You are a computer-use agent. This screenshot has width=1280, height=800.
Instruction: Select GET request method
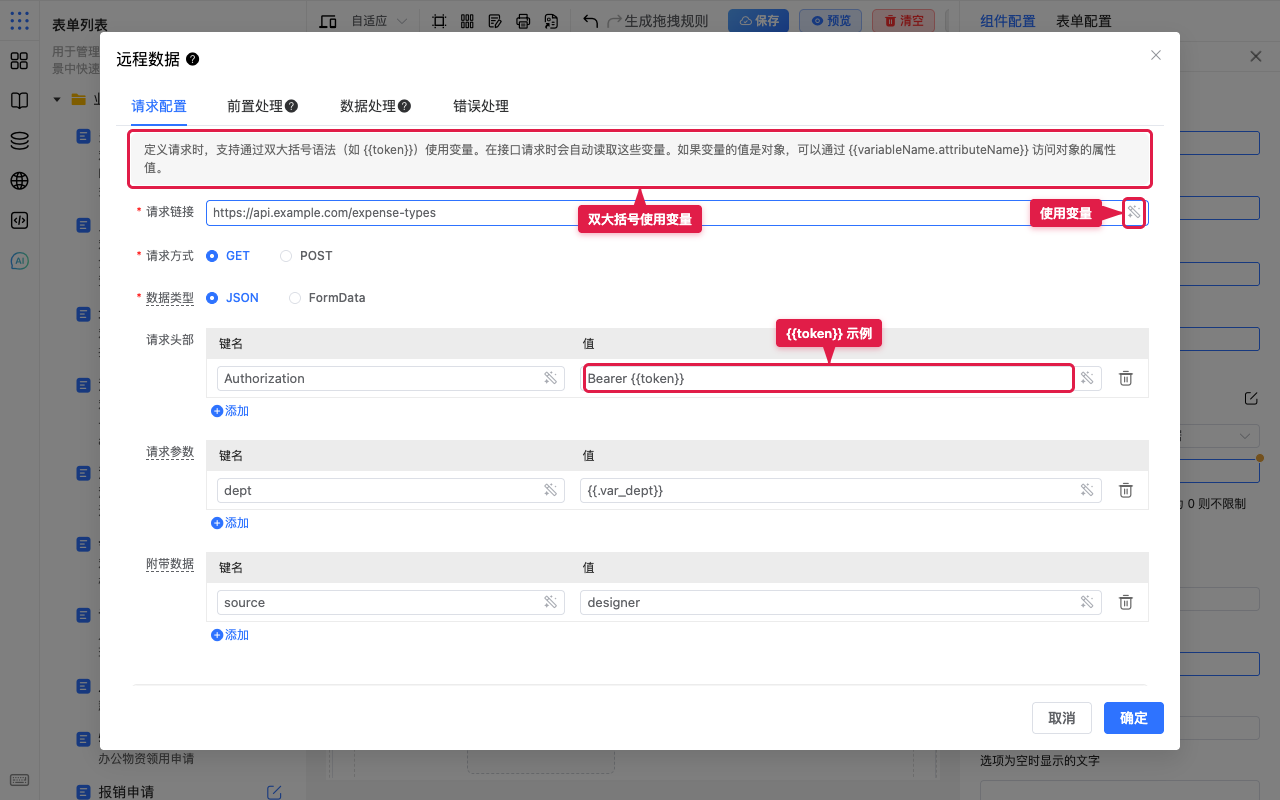[x=228, y=256]
